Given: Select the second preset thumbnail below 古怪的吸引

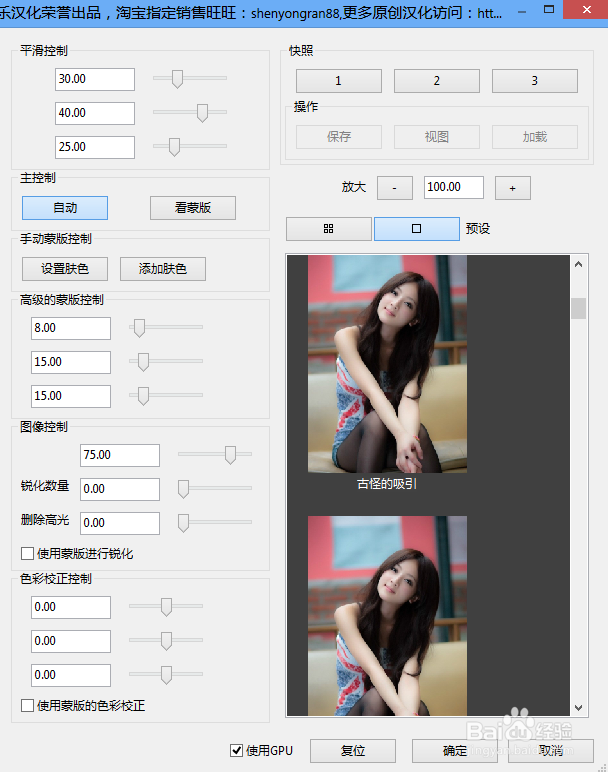Looking at the screenshot, I should 387,615.
